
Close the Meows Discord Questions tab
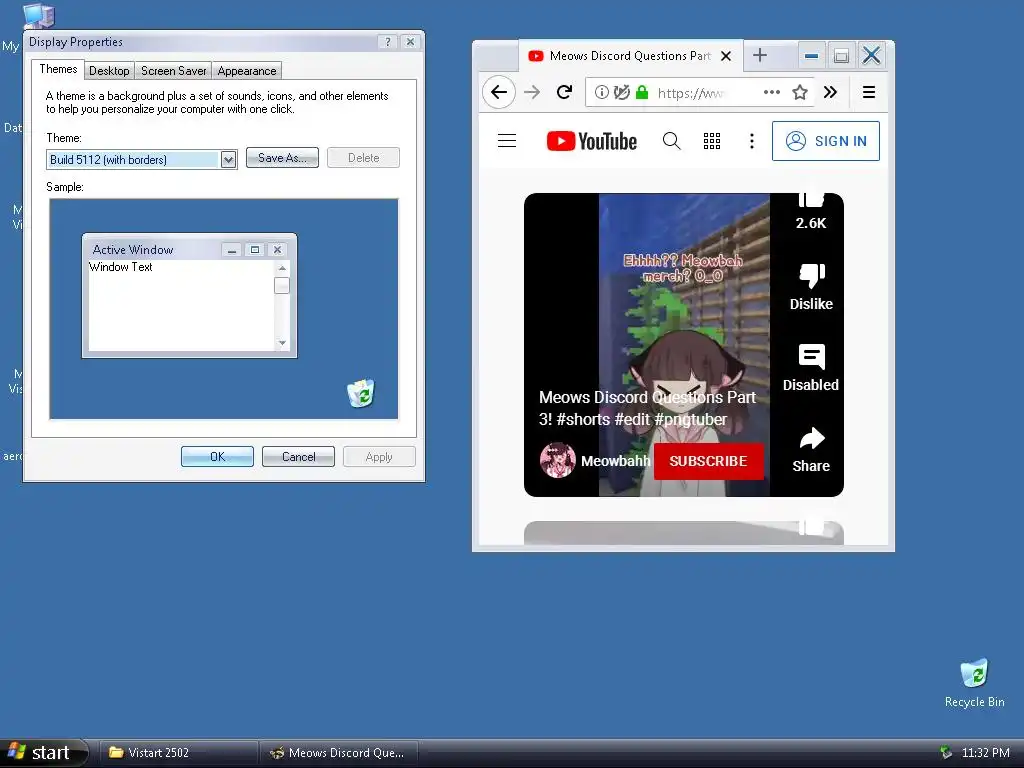point(726,56)
